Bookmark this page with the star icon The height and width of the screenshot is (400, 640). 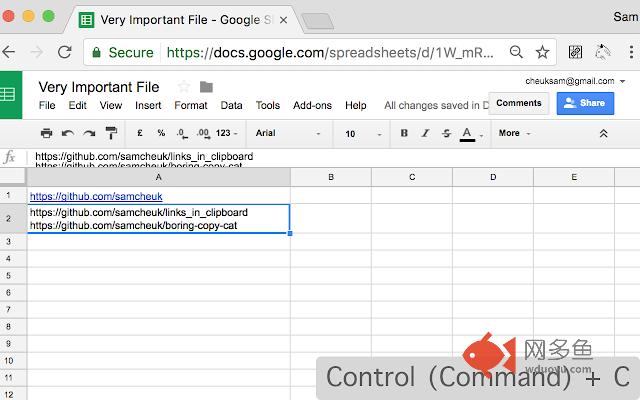tap(542, 52)
